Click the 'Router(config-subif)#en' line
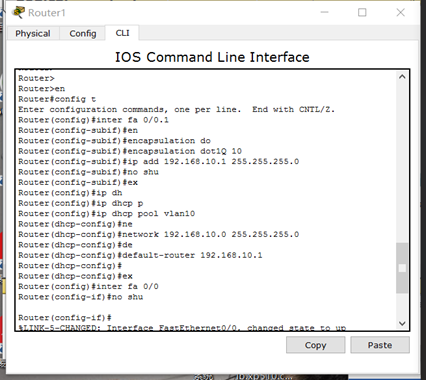Image resolution: width=426 pixels, height=380 pixels. tap(78, 130)
